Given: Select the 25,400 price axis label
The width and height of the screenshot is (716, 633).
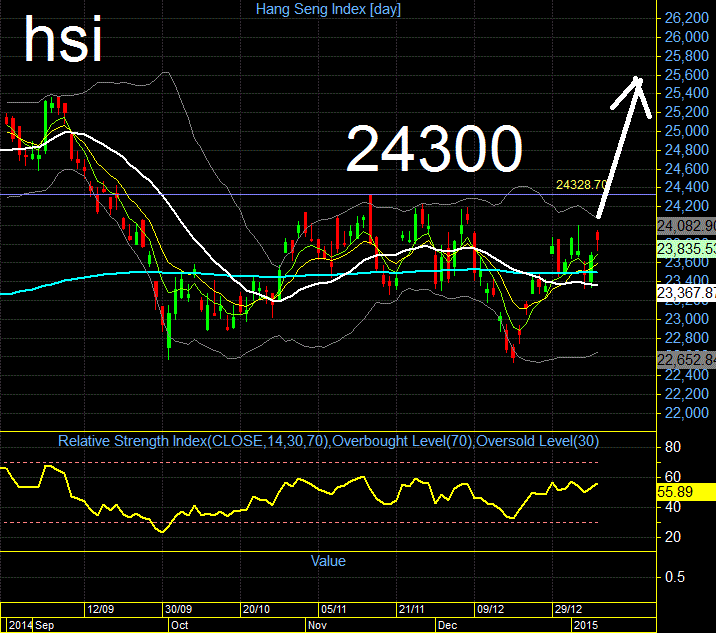Looking at the screenshot, I should [686, 93].
